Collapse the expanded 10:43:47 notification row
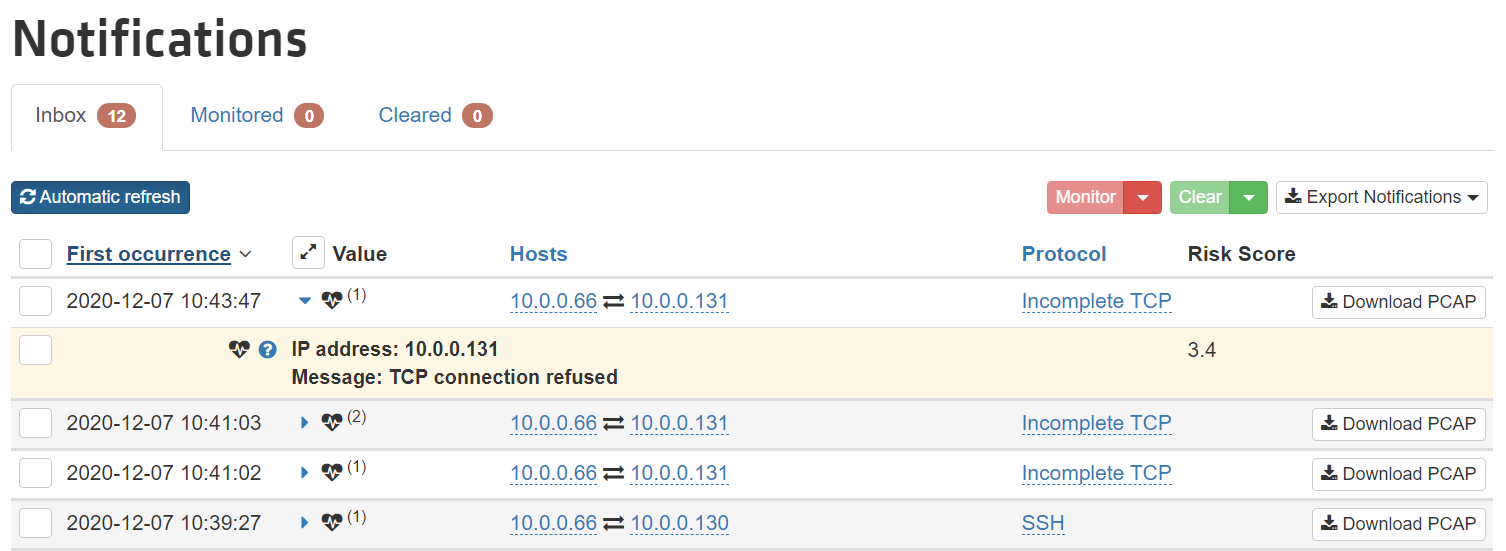1506x551 pixels. (x=305, y=301)
